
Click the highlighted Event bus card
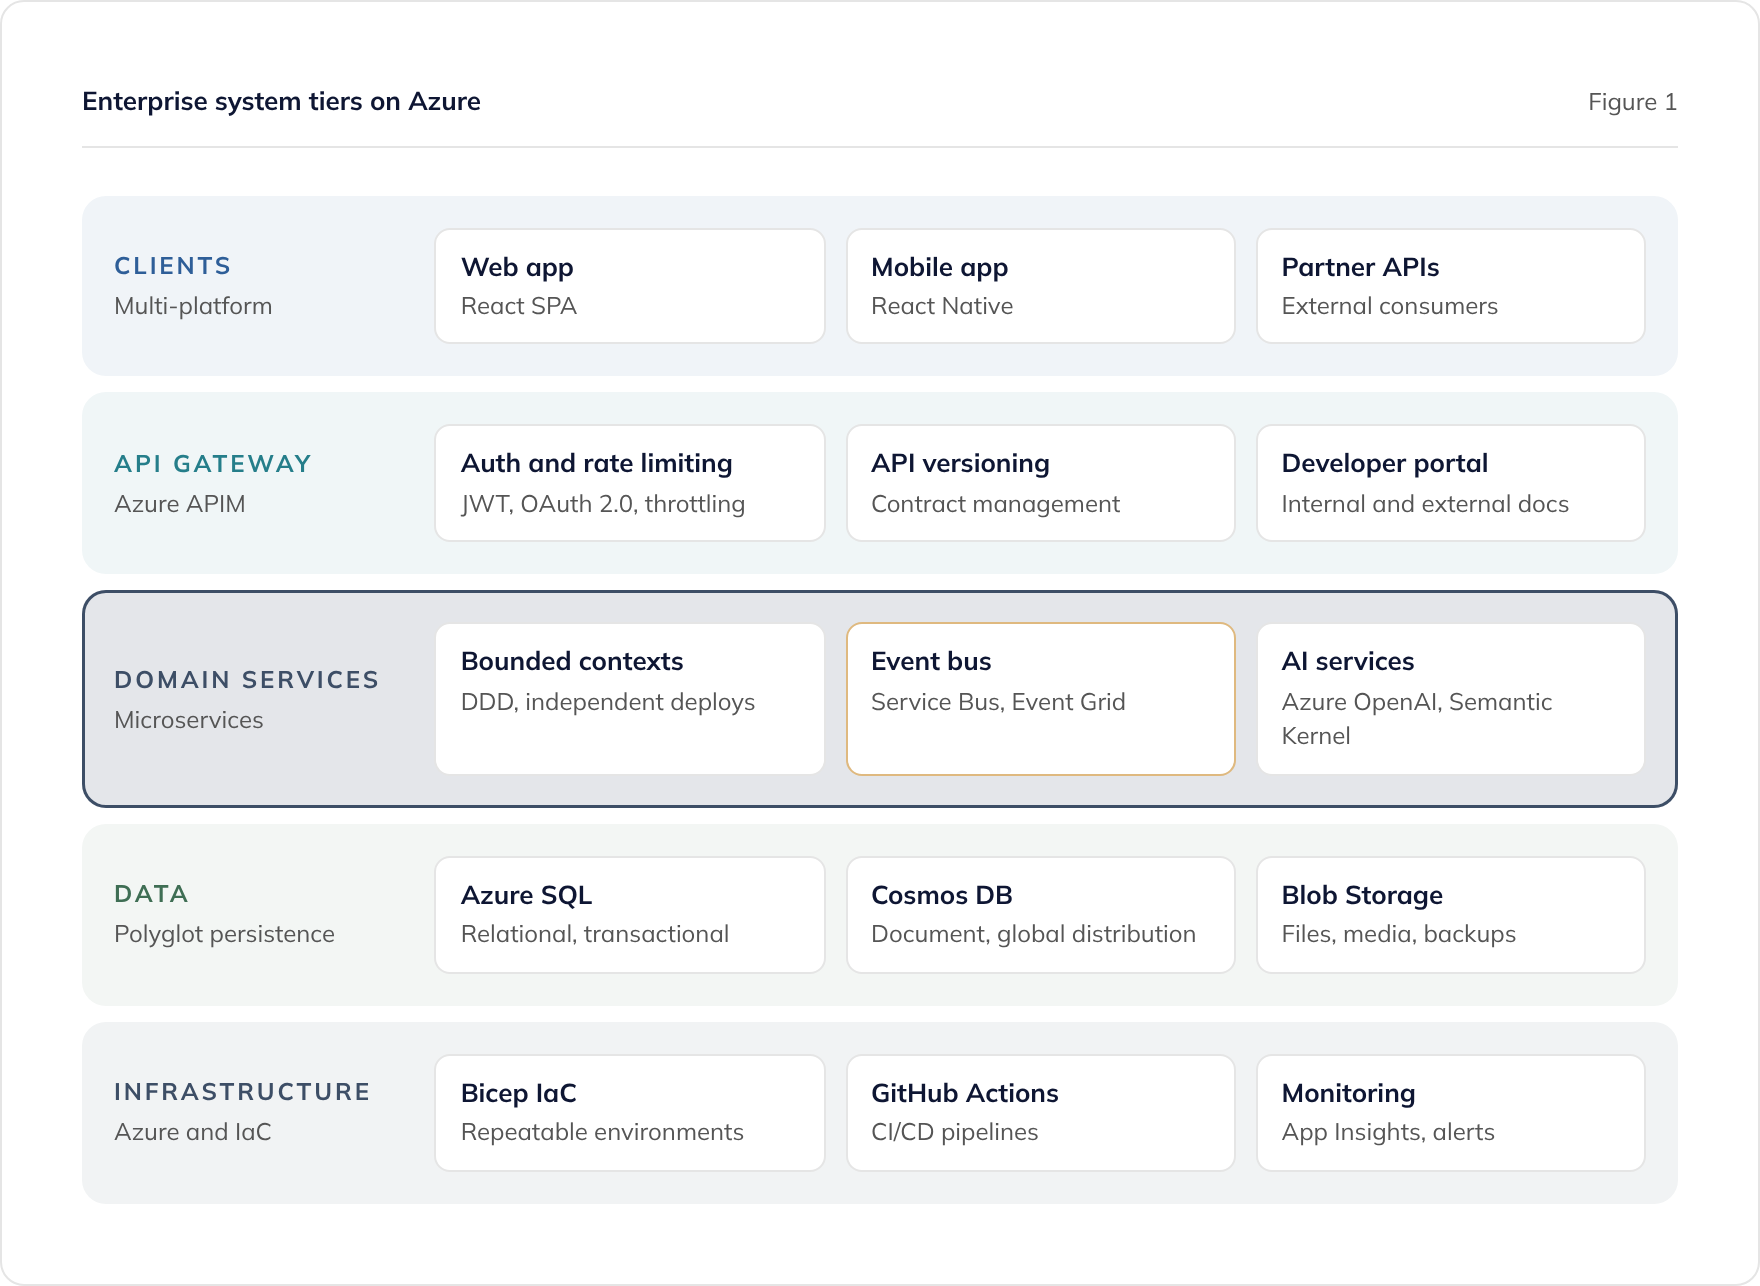click(1040, 699)
